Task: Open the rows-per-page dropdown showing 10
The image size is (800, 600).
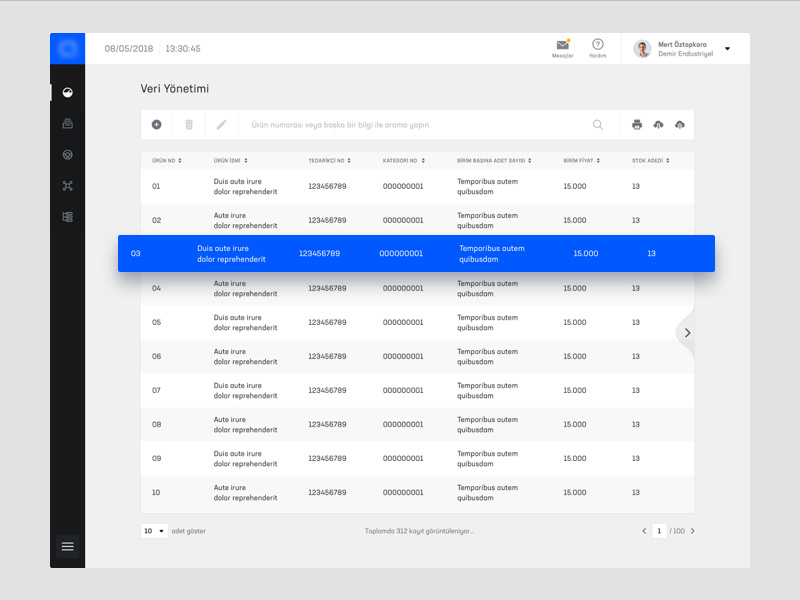Action: tap(154, 531)
